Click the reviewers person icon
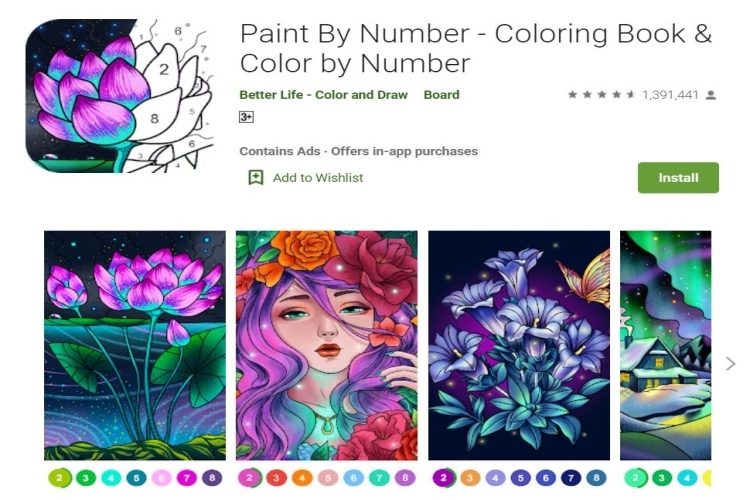The image size is (750, 500). (711, 95)
